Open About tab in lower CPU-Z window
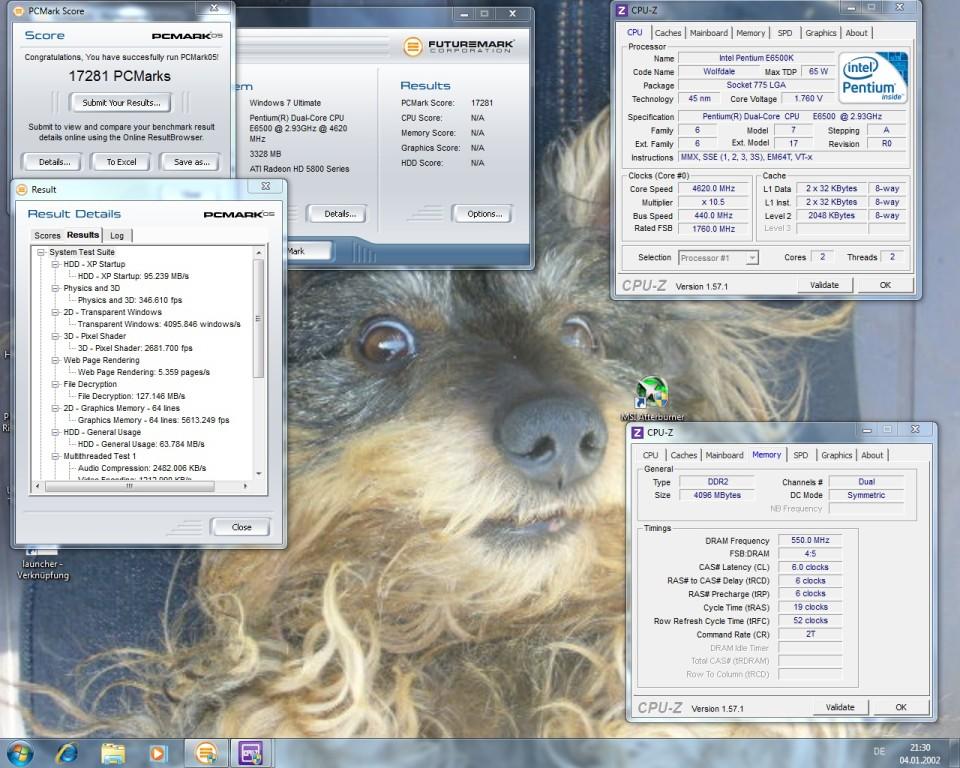960x768 pixels. [x=872, y=455]
